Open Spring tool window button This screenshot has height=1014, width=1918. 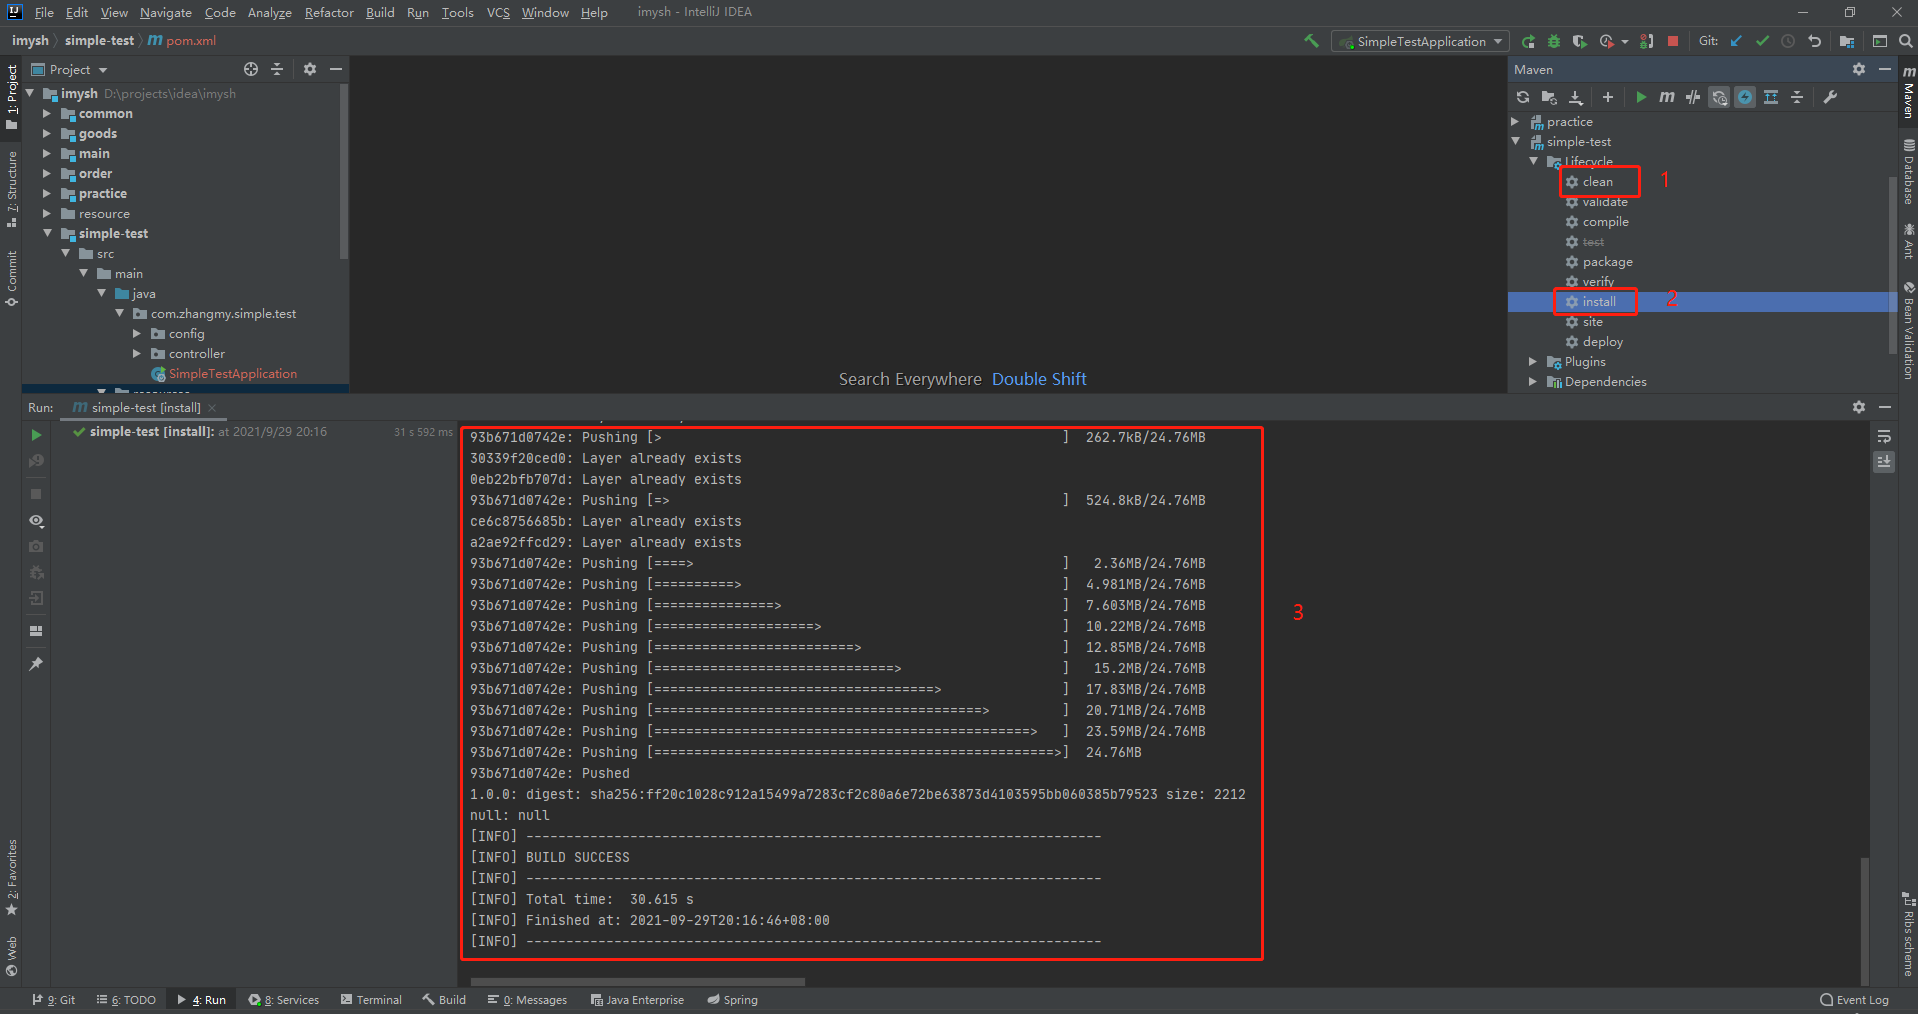732,1000
